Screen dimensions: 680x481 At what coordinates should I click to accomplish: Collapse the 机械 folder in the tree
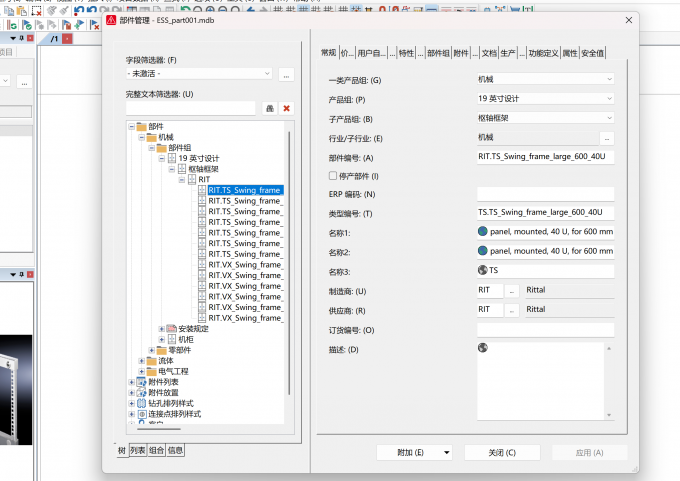[141, 137]
